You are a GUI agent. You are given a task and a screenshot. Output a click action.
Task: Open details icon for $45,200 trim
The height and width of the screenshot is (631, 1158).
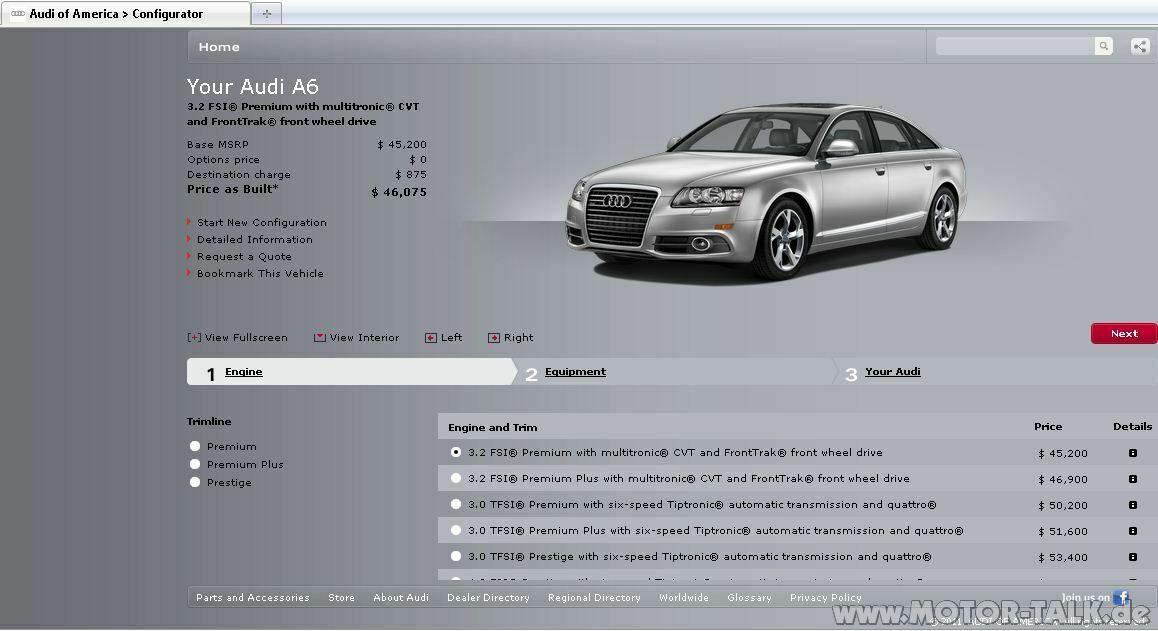[x=1132, y=453]
